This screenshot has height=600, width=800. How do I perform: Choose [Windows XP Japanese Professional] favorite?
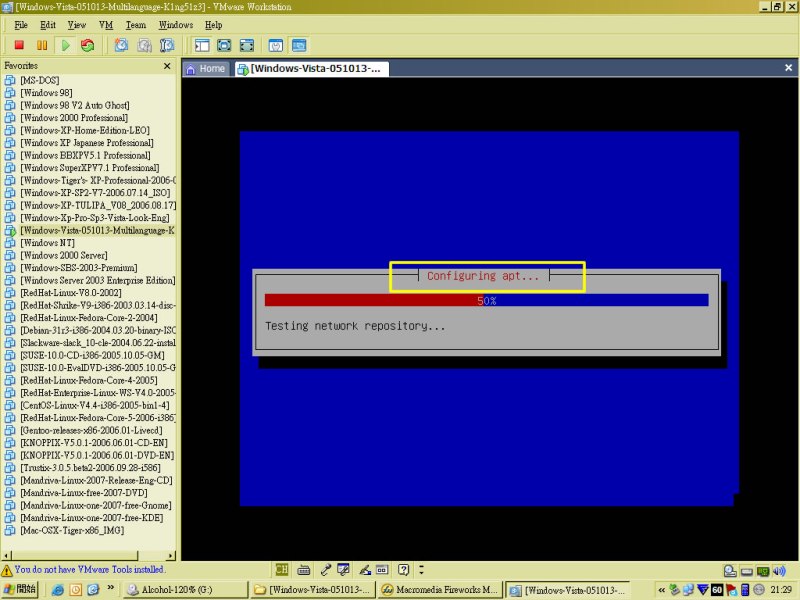click(87, 143)
